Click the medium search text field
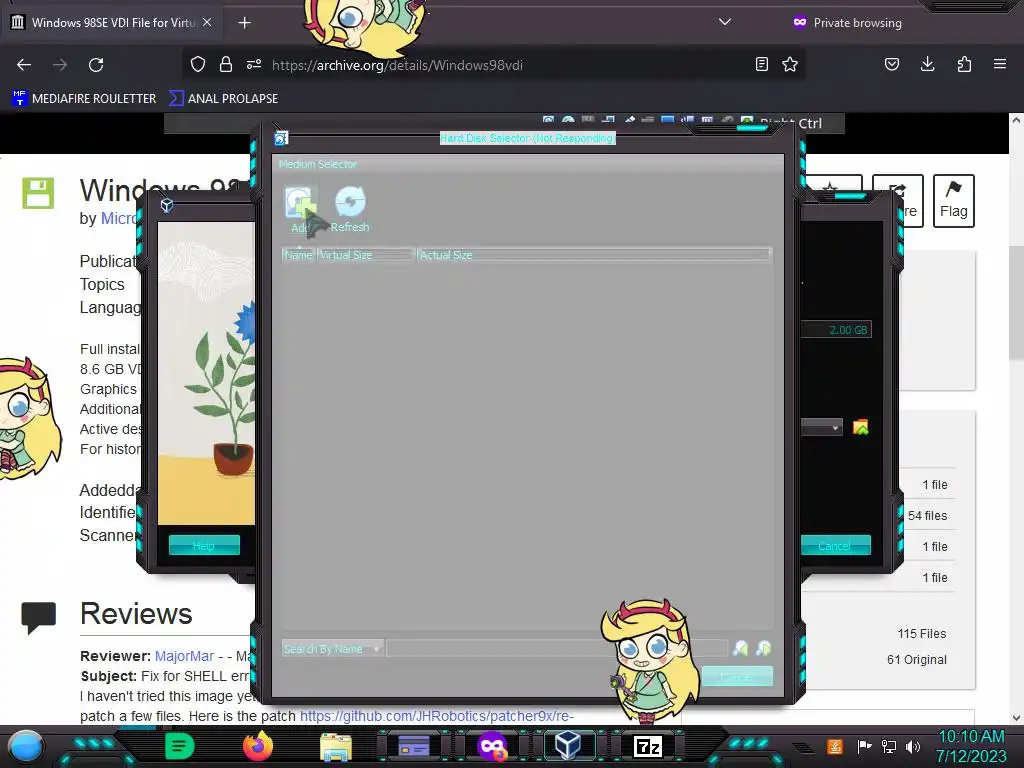The width and height of the screenshot is (1024, 768). coord(557,648)
